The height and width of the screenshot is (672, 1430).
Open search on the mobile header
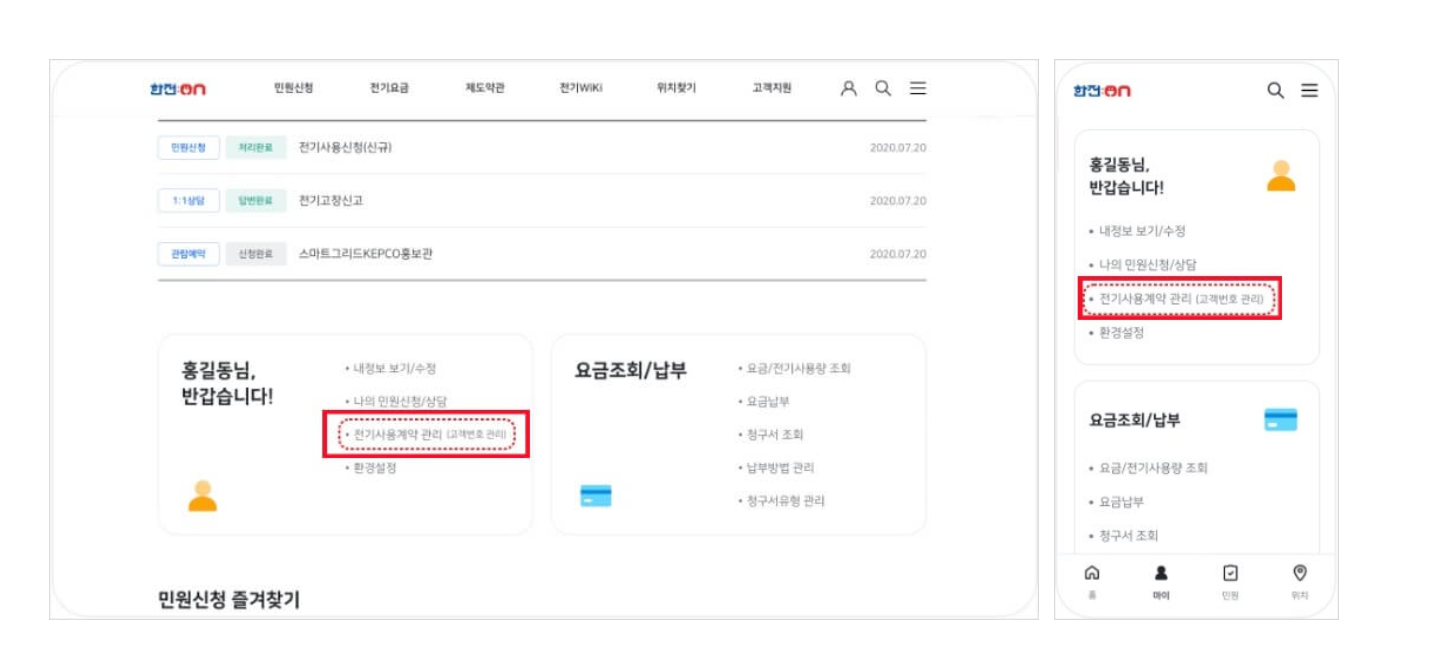point(1274,90)
